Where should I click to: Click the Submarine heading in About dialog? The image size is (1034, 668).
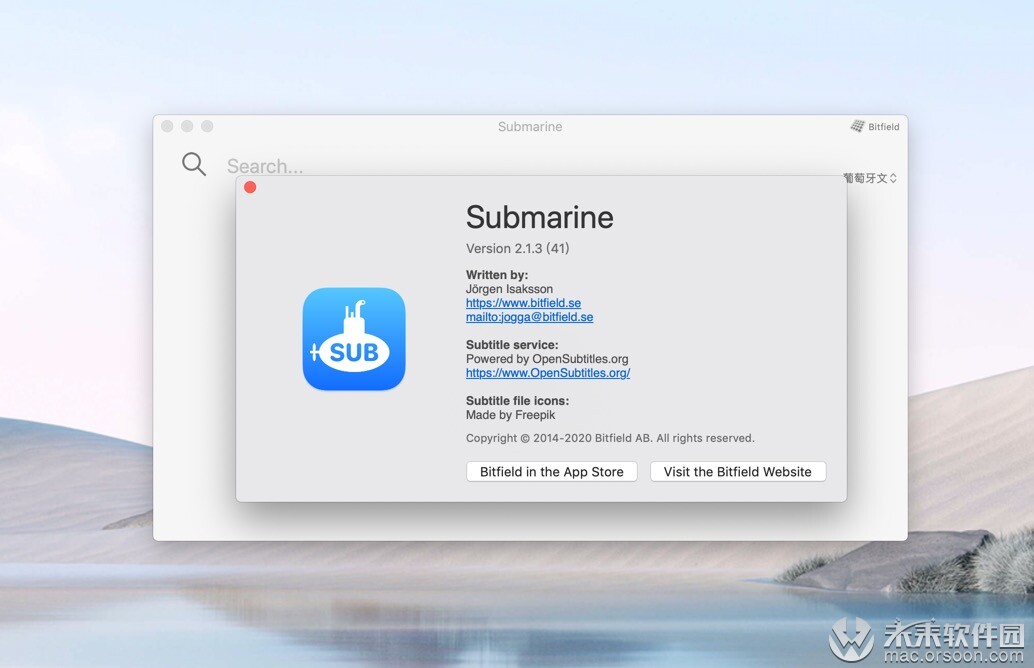click(539, 217)
